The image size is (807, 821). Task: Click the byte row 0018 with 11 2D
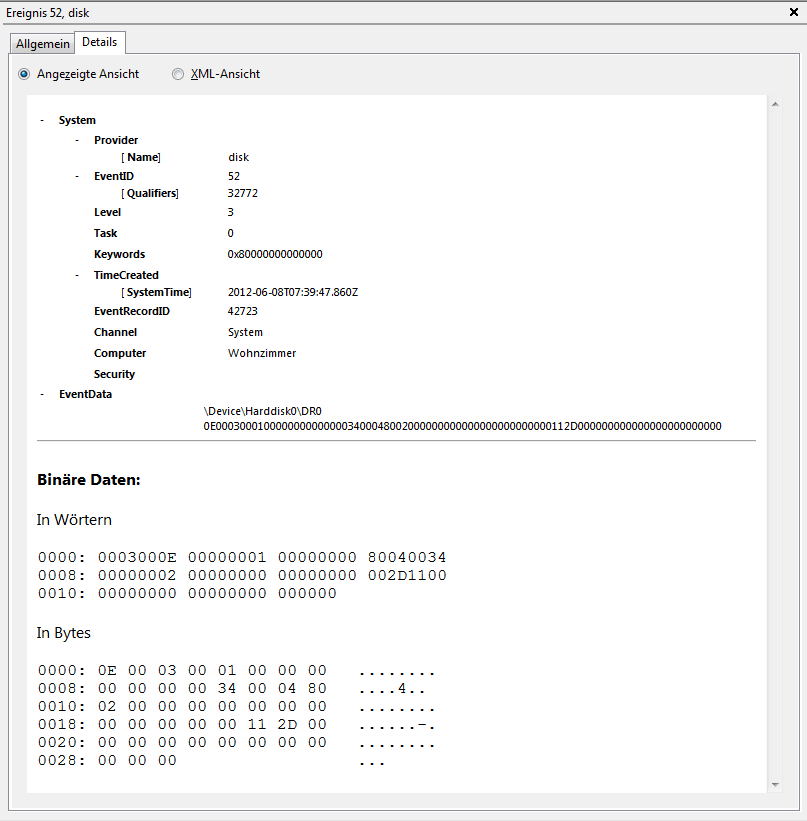point(236,724)
